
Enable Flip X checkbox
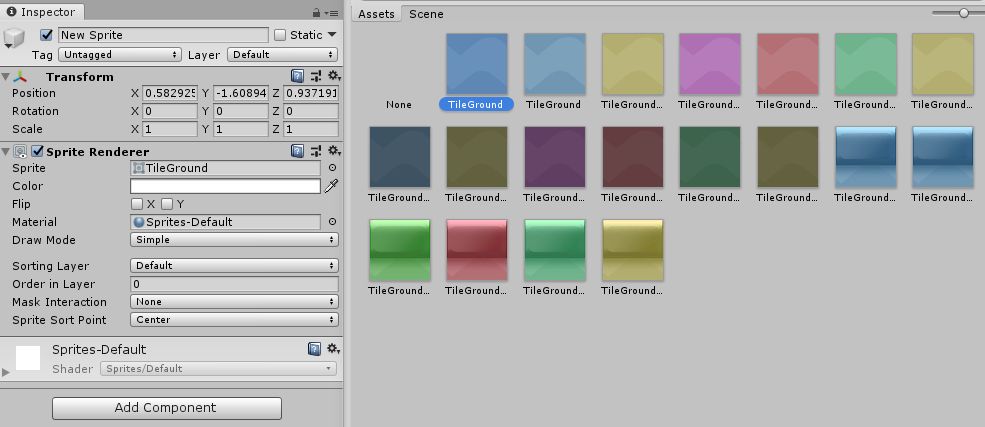pos(136,204)
